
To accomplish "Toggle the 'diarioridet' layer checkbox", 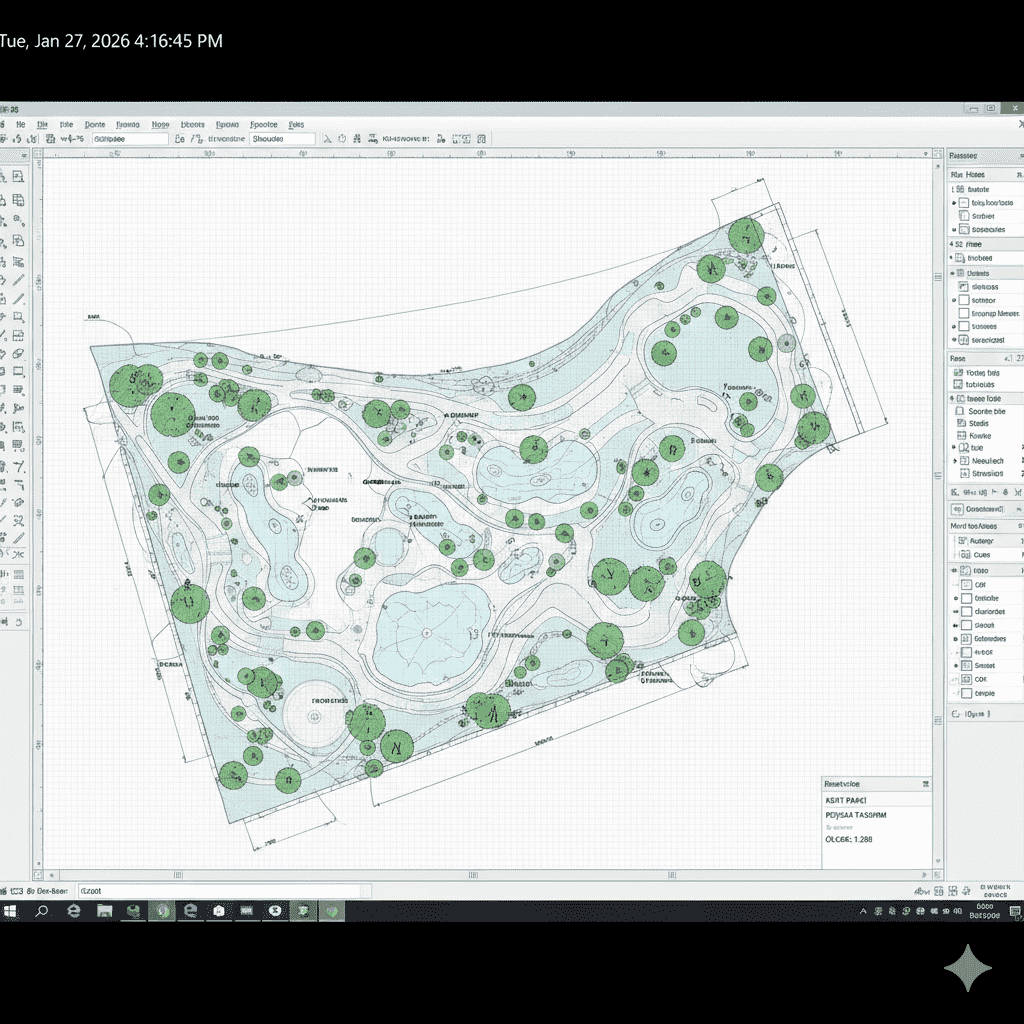I will coord(965,611).
